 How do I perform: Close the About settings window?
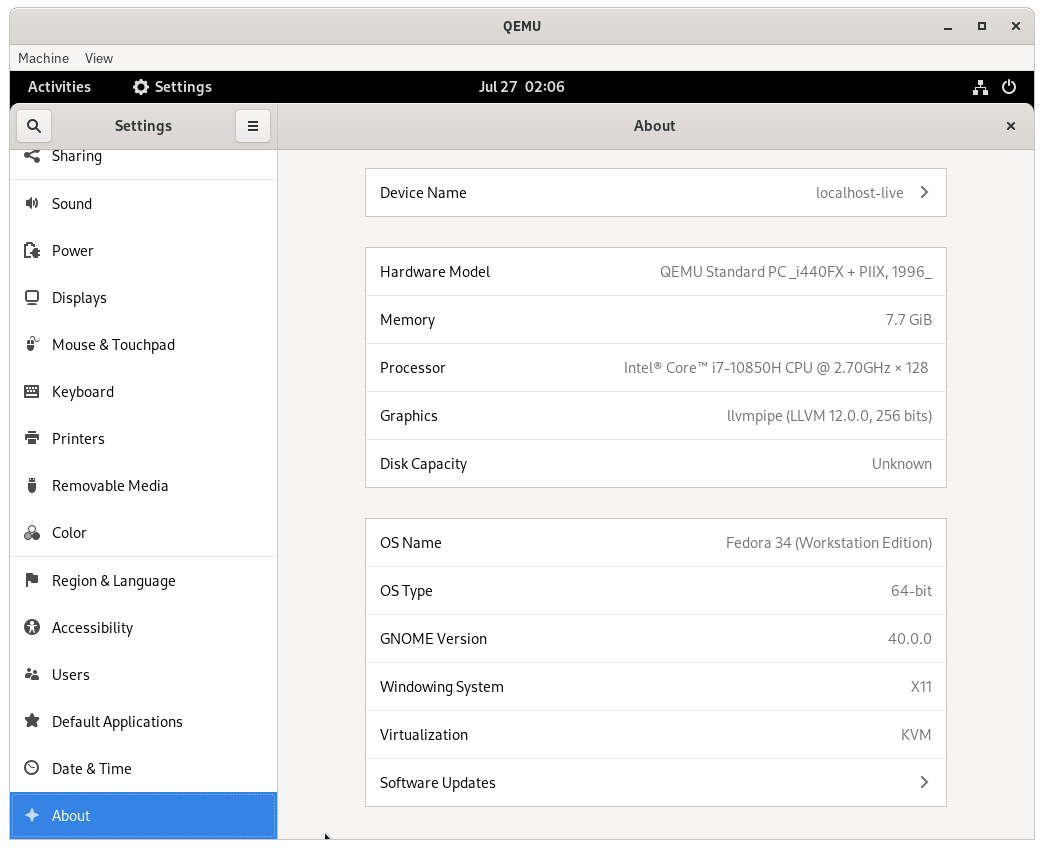tap(1011, 126)
